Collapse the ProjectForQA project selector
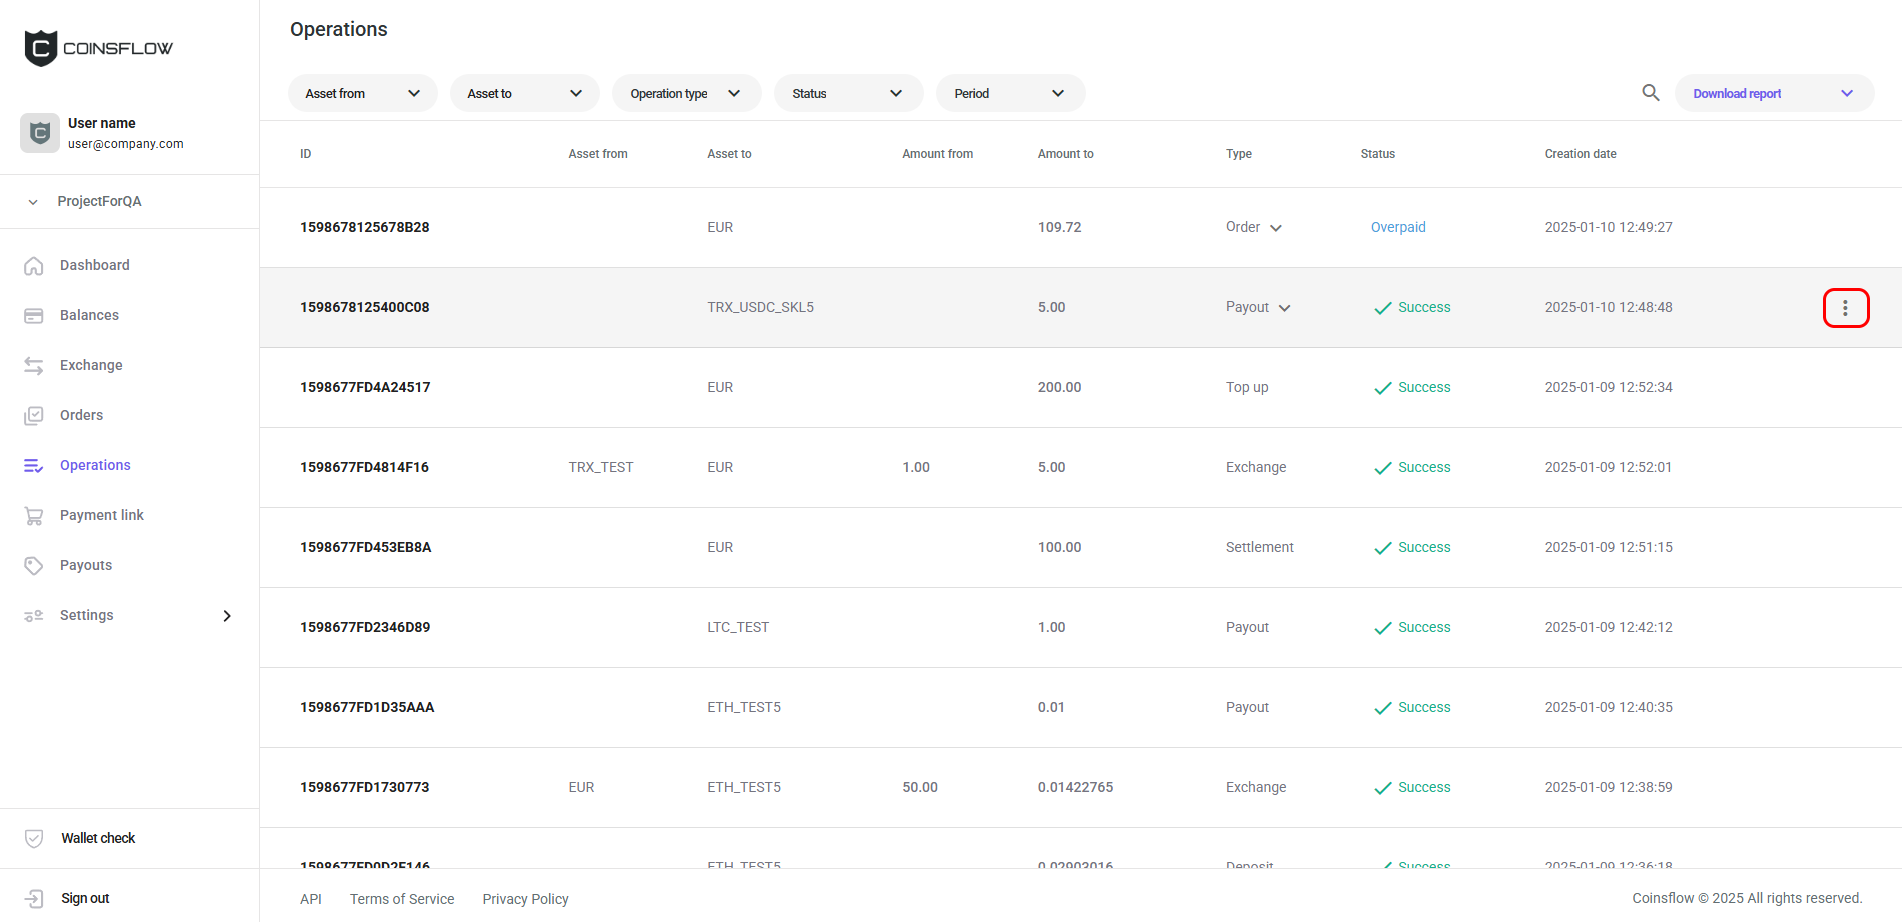This screenshot has height=922, width=1902. pyautogui.click(x=33, y=202)
